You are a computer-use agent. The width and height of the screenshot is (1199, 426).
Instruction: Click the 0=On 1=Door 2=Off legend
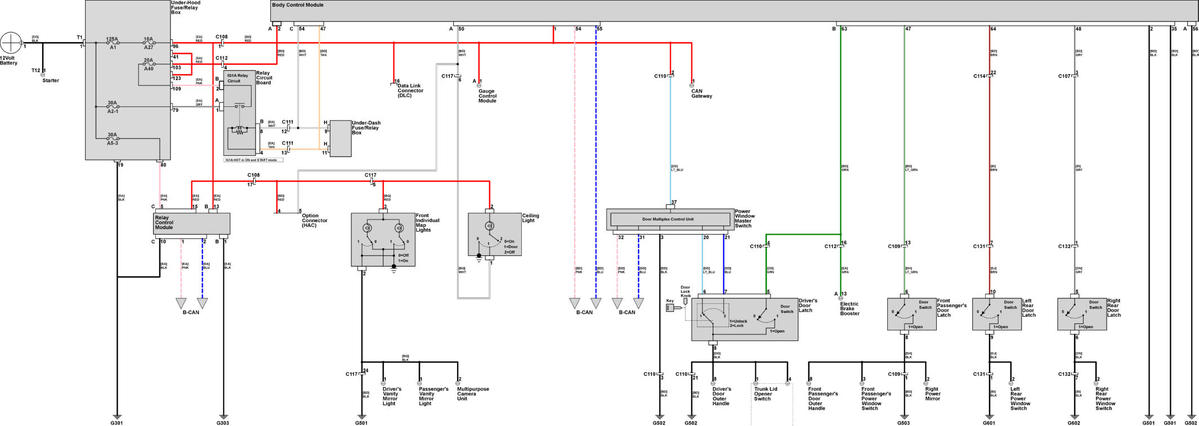point(510,246)
